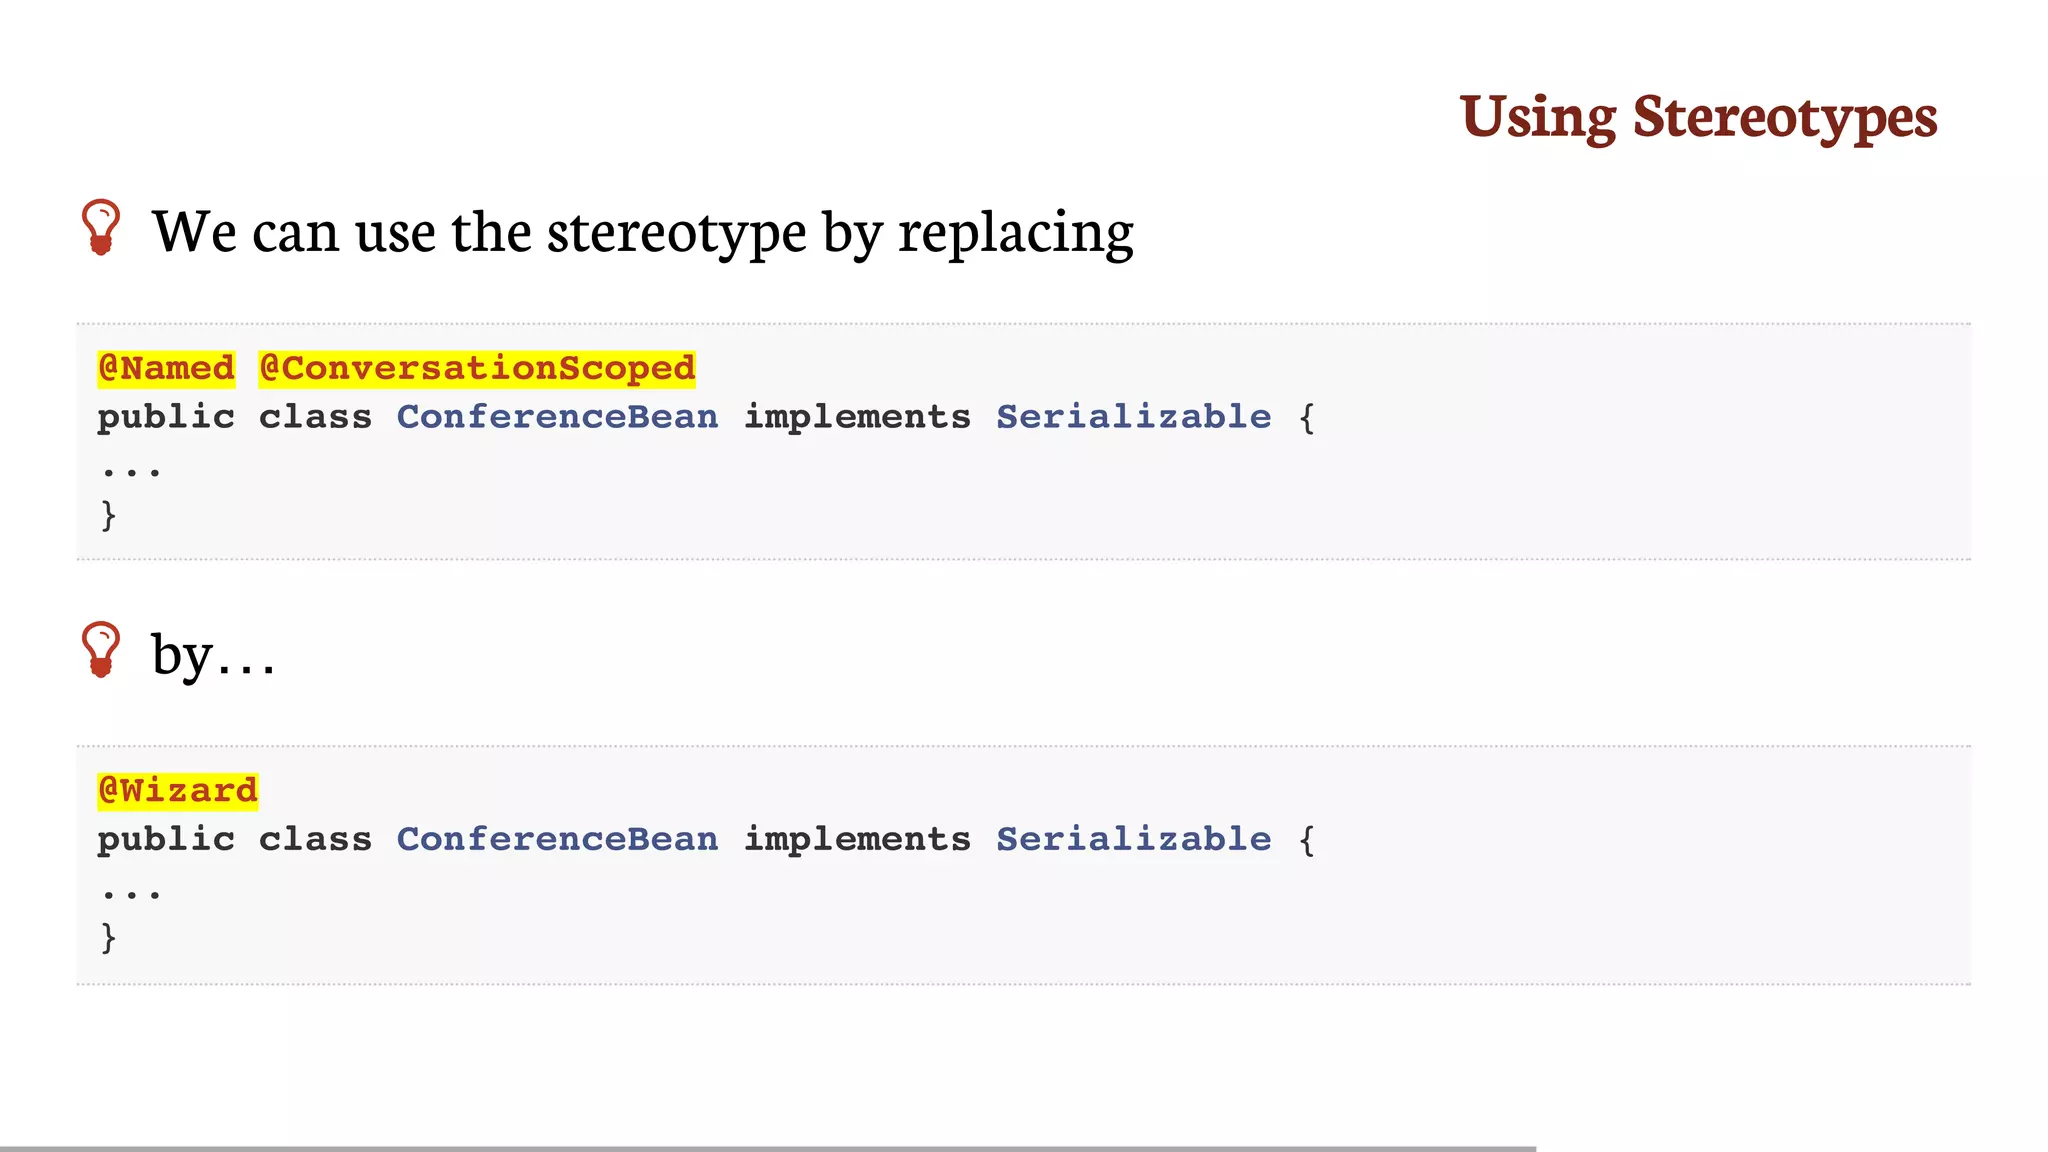Click ConferenceBean in the second code block

[x=557, y=838]
